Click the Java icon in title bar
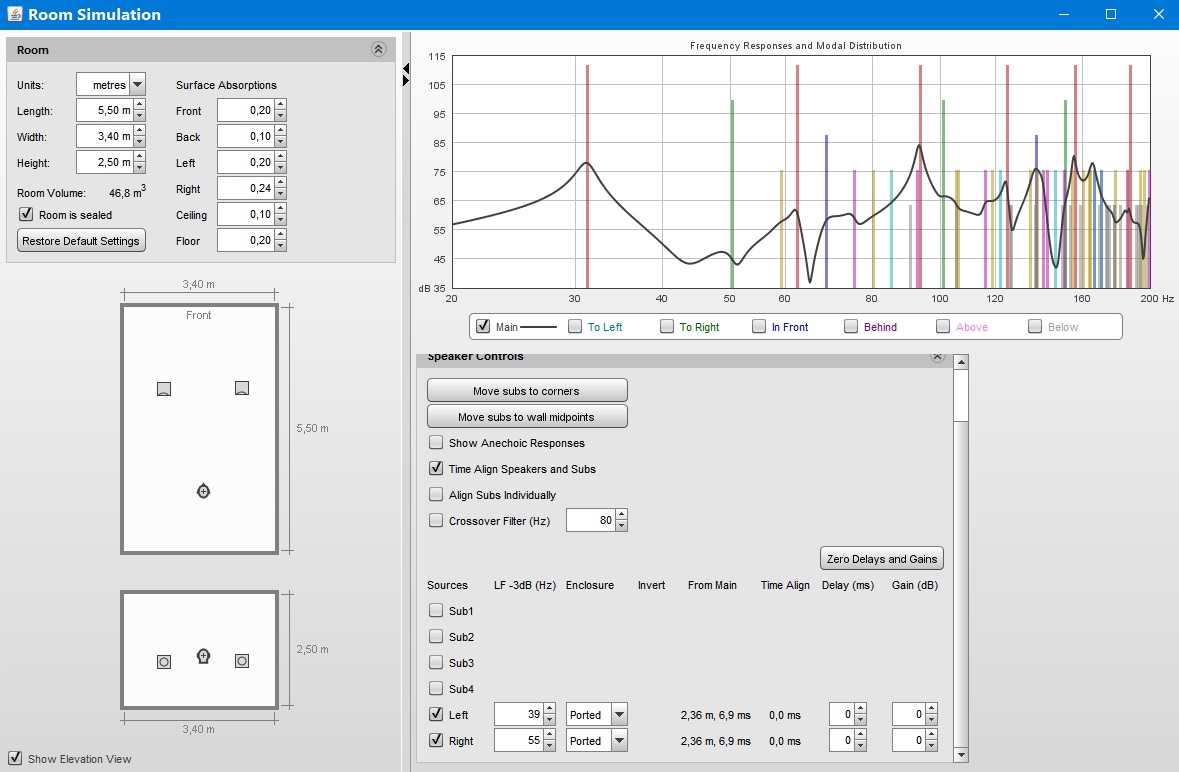Image resolution: width=1179 pixels, height=772 pixels. [13, 15]
